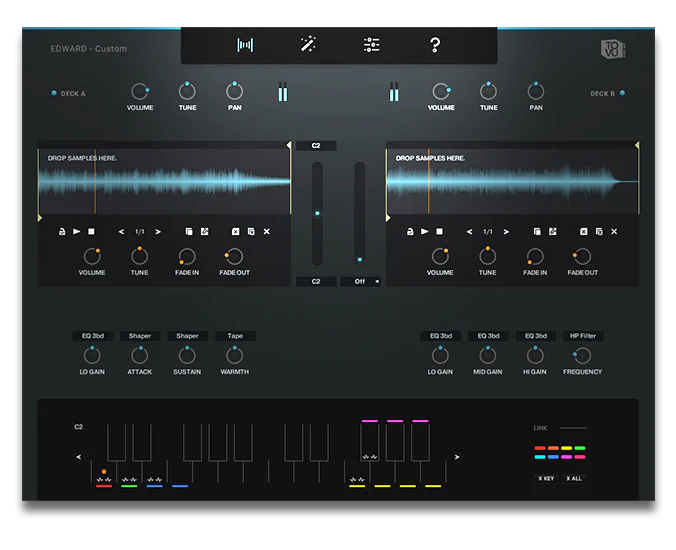Open the EQ 3bd selector above MID GAIN

tap(488, 336)
